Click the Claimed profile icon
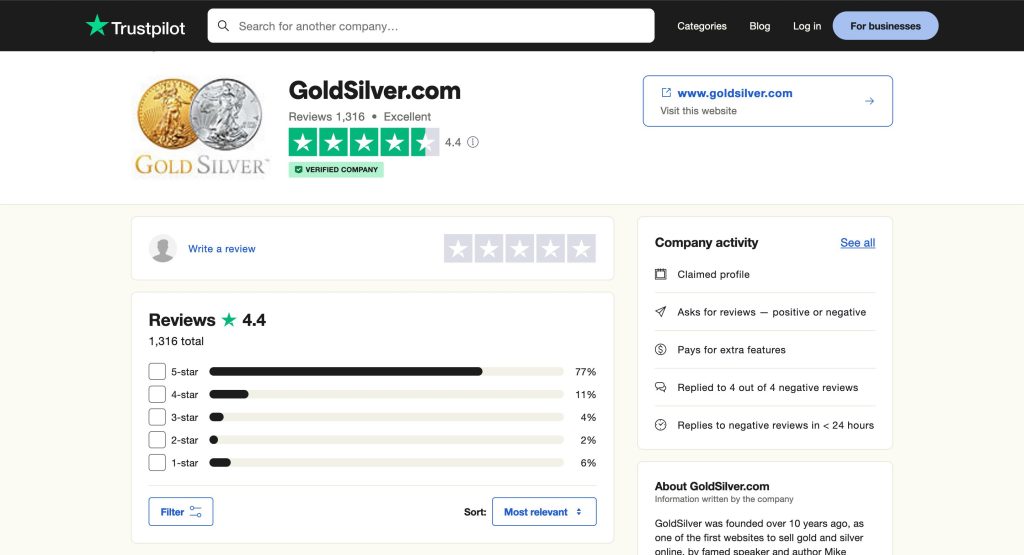Viewport: 1024px width, 555px height. (x=660, y=274)
